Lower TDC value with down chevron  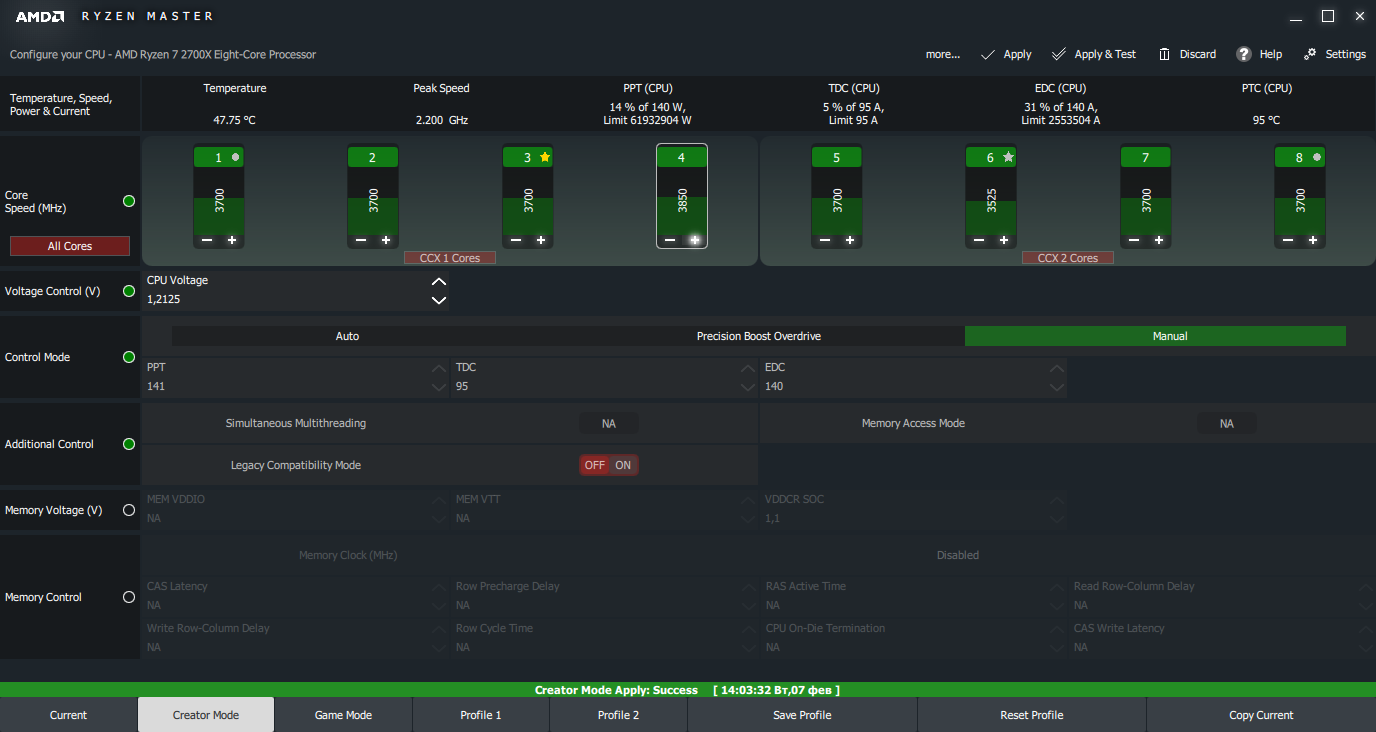[x=747, y=387]
